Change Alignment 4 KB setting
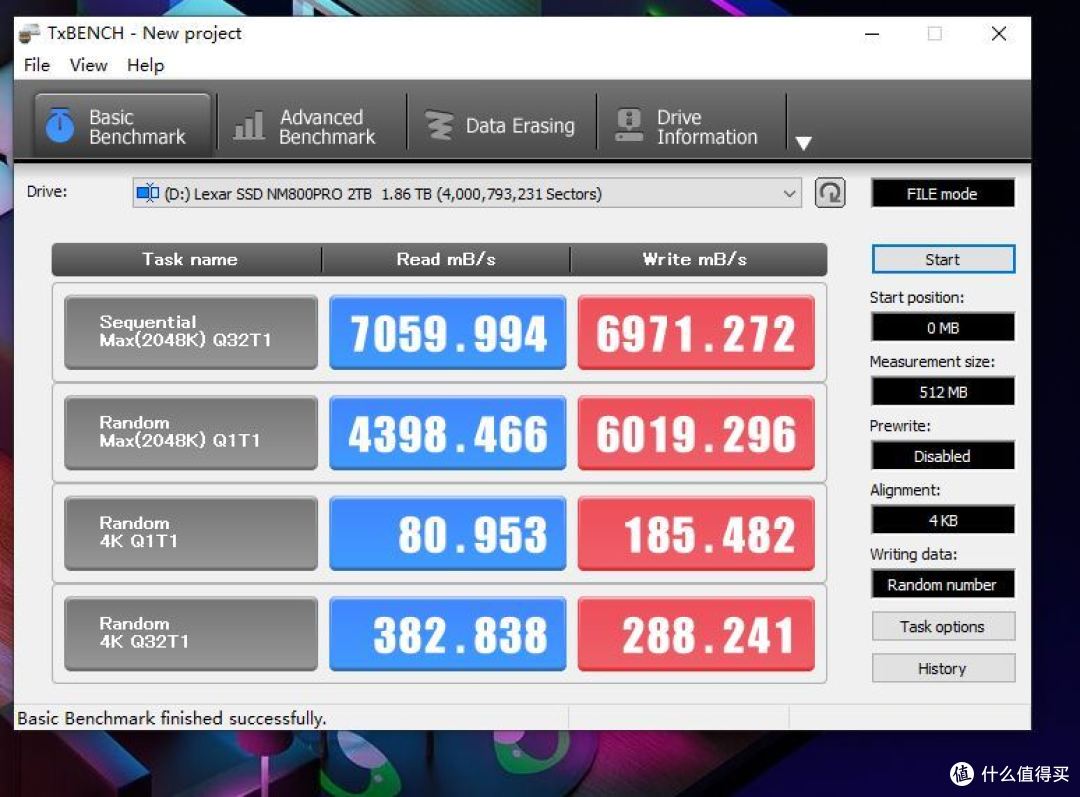This screenshot has width=1080, height=797. [x=943, y=519]
